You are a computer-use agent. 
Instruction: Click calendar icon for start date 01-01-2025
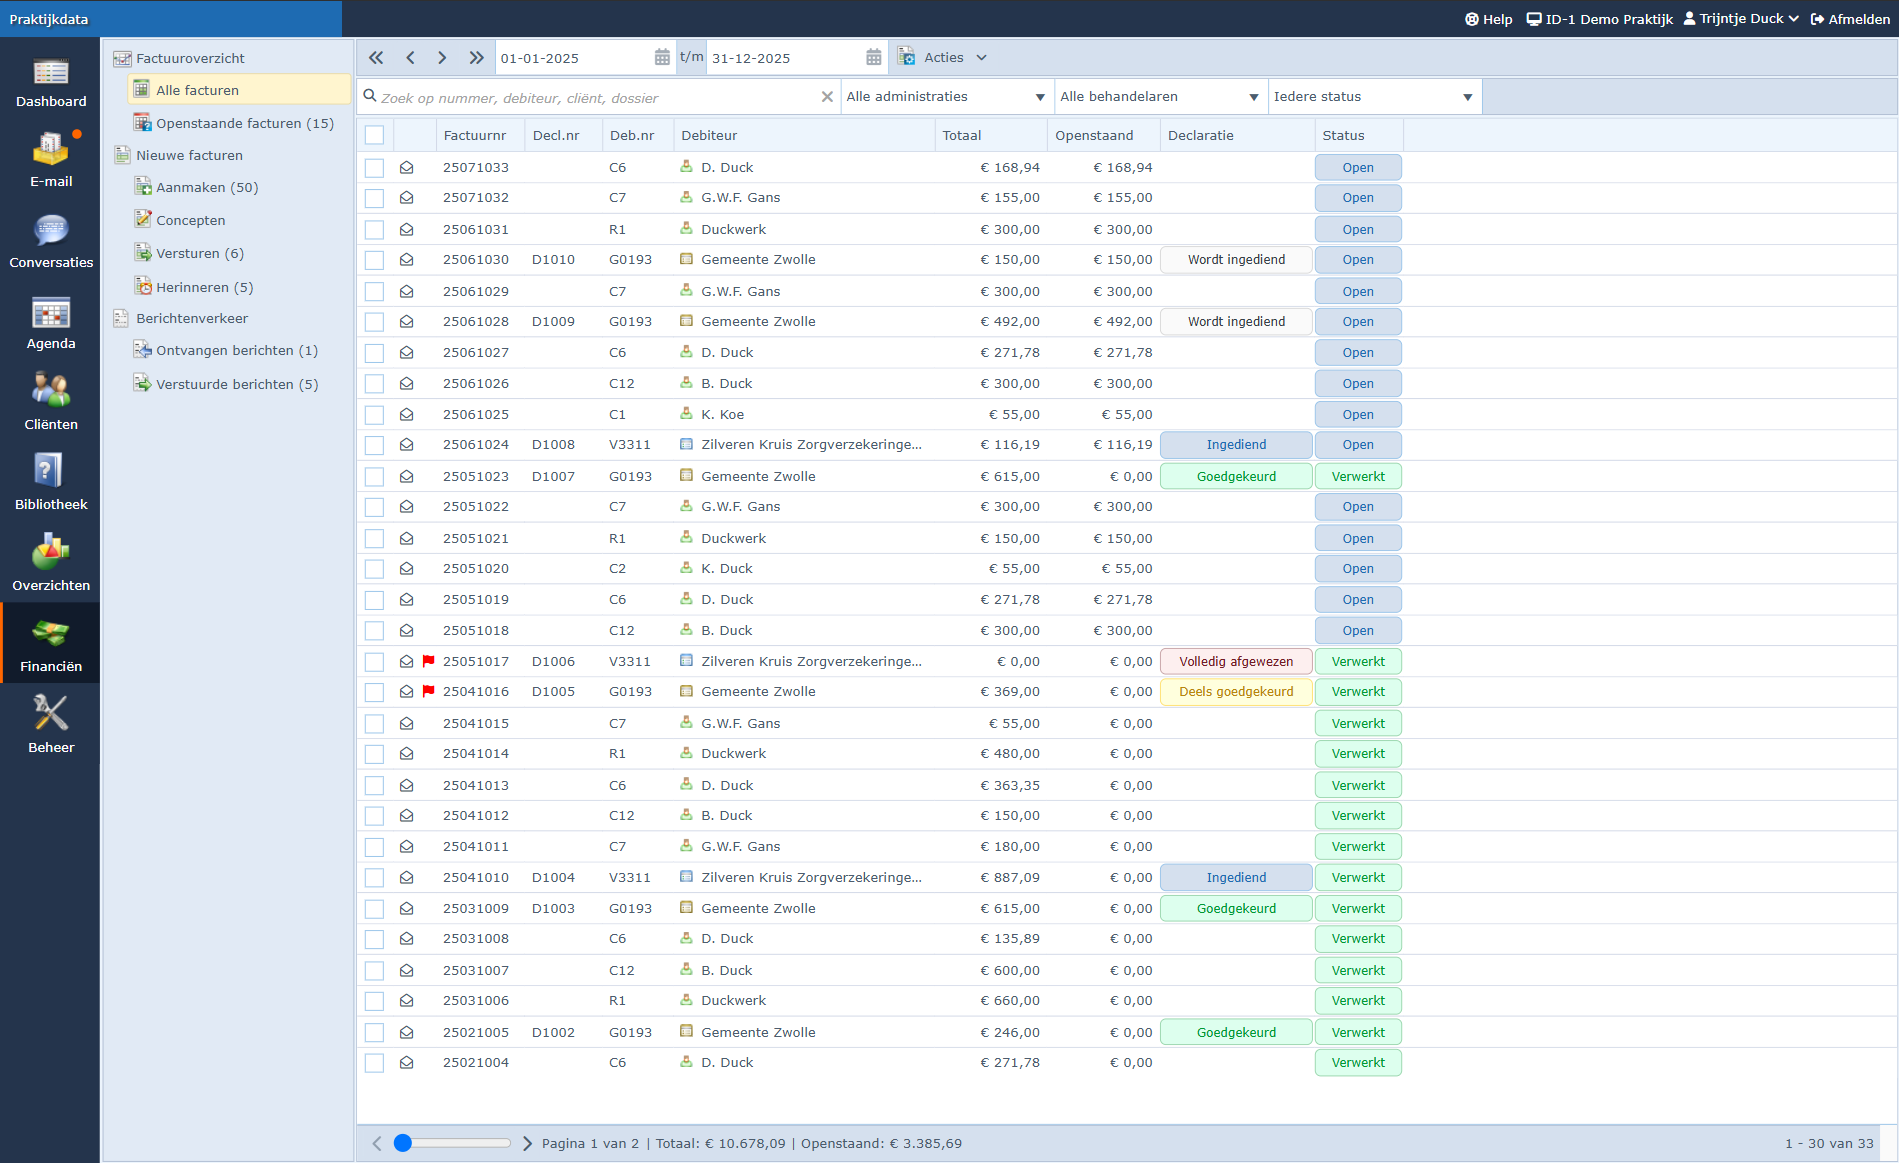tap(662, 58)
